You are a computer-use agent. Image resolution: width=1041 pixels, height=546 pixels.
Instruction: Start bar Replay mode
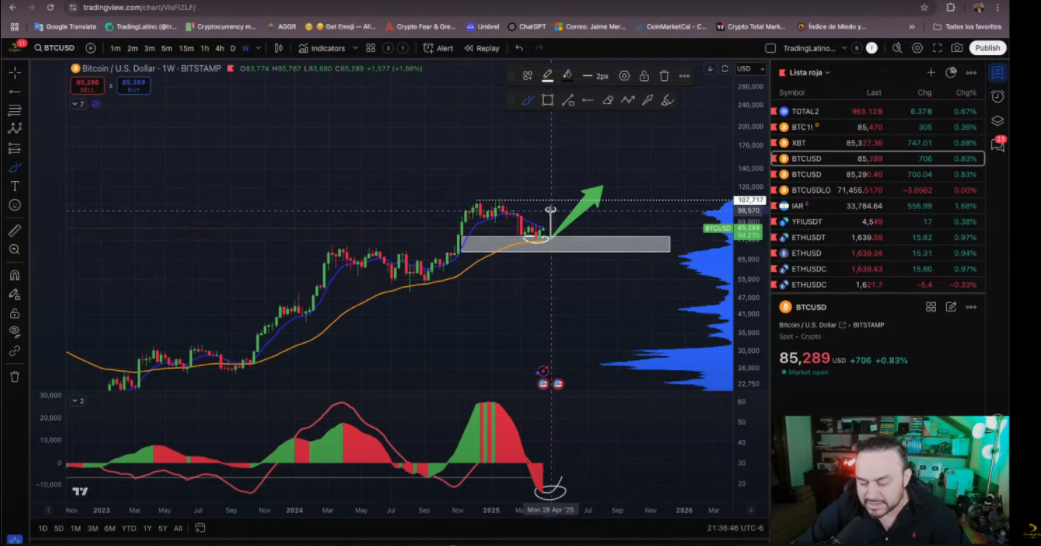(482, 48)
